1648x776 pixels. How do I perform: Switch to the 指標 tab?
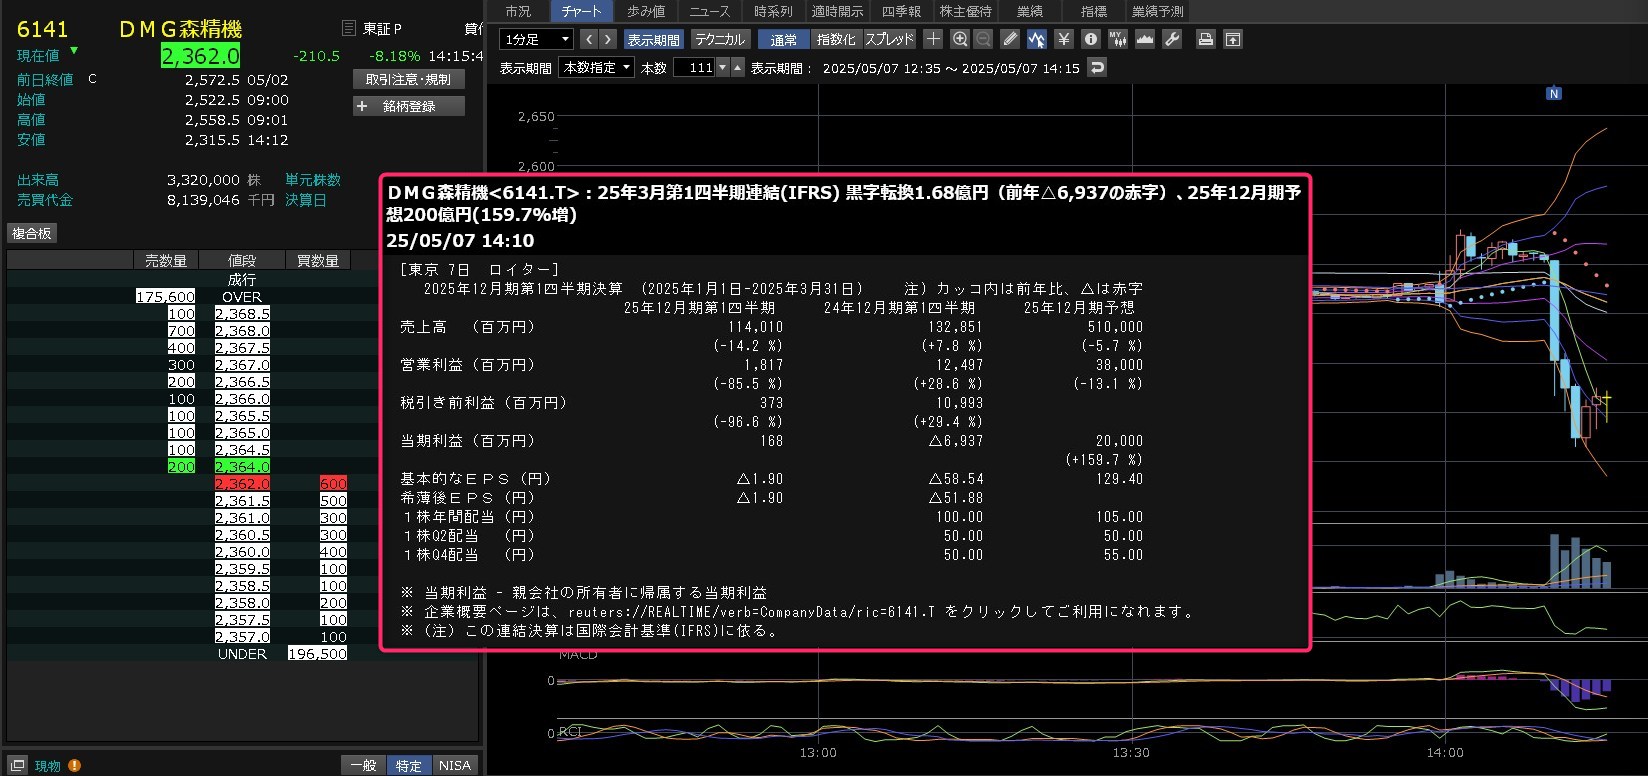tap(1094, 11)
